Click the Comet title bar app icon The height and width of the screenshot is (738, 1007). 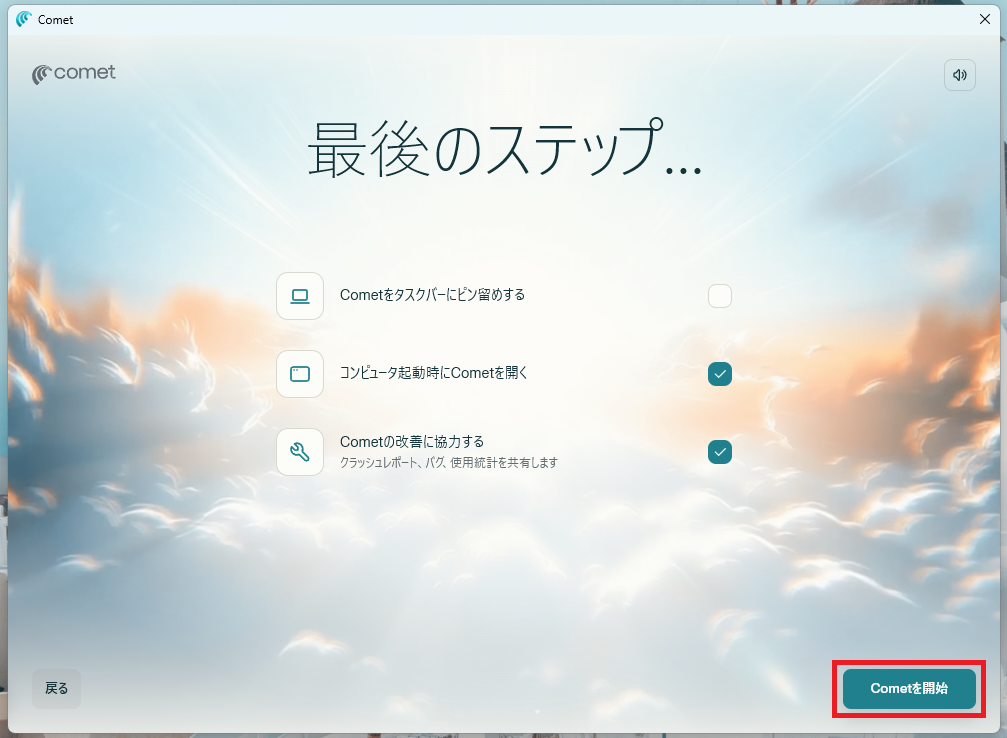24,19
